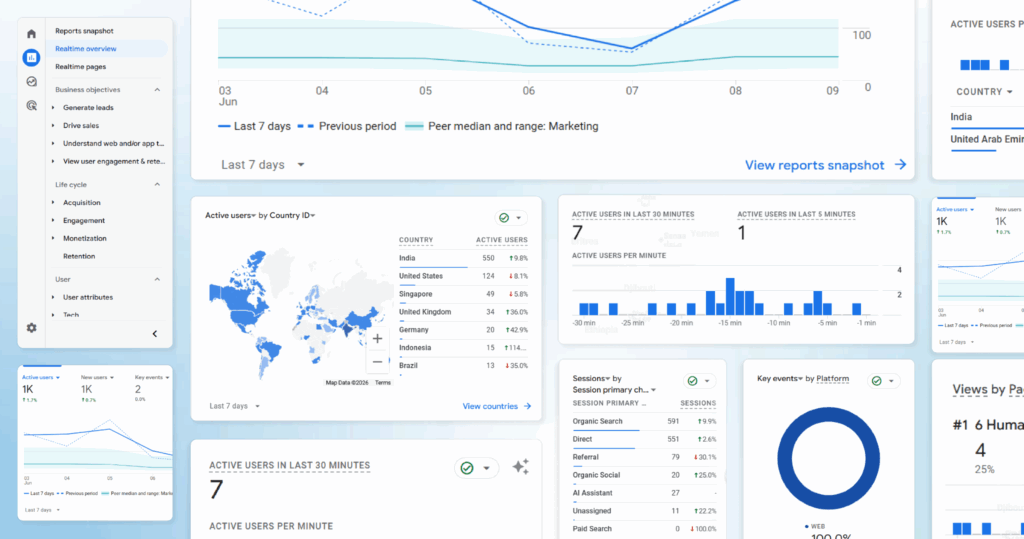Click the Insights sparkle icon
Image resolution: width=1024 pixels, height=539 pixels.
pyautogui.click(x=520, y=466)
